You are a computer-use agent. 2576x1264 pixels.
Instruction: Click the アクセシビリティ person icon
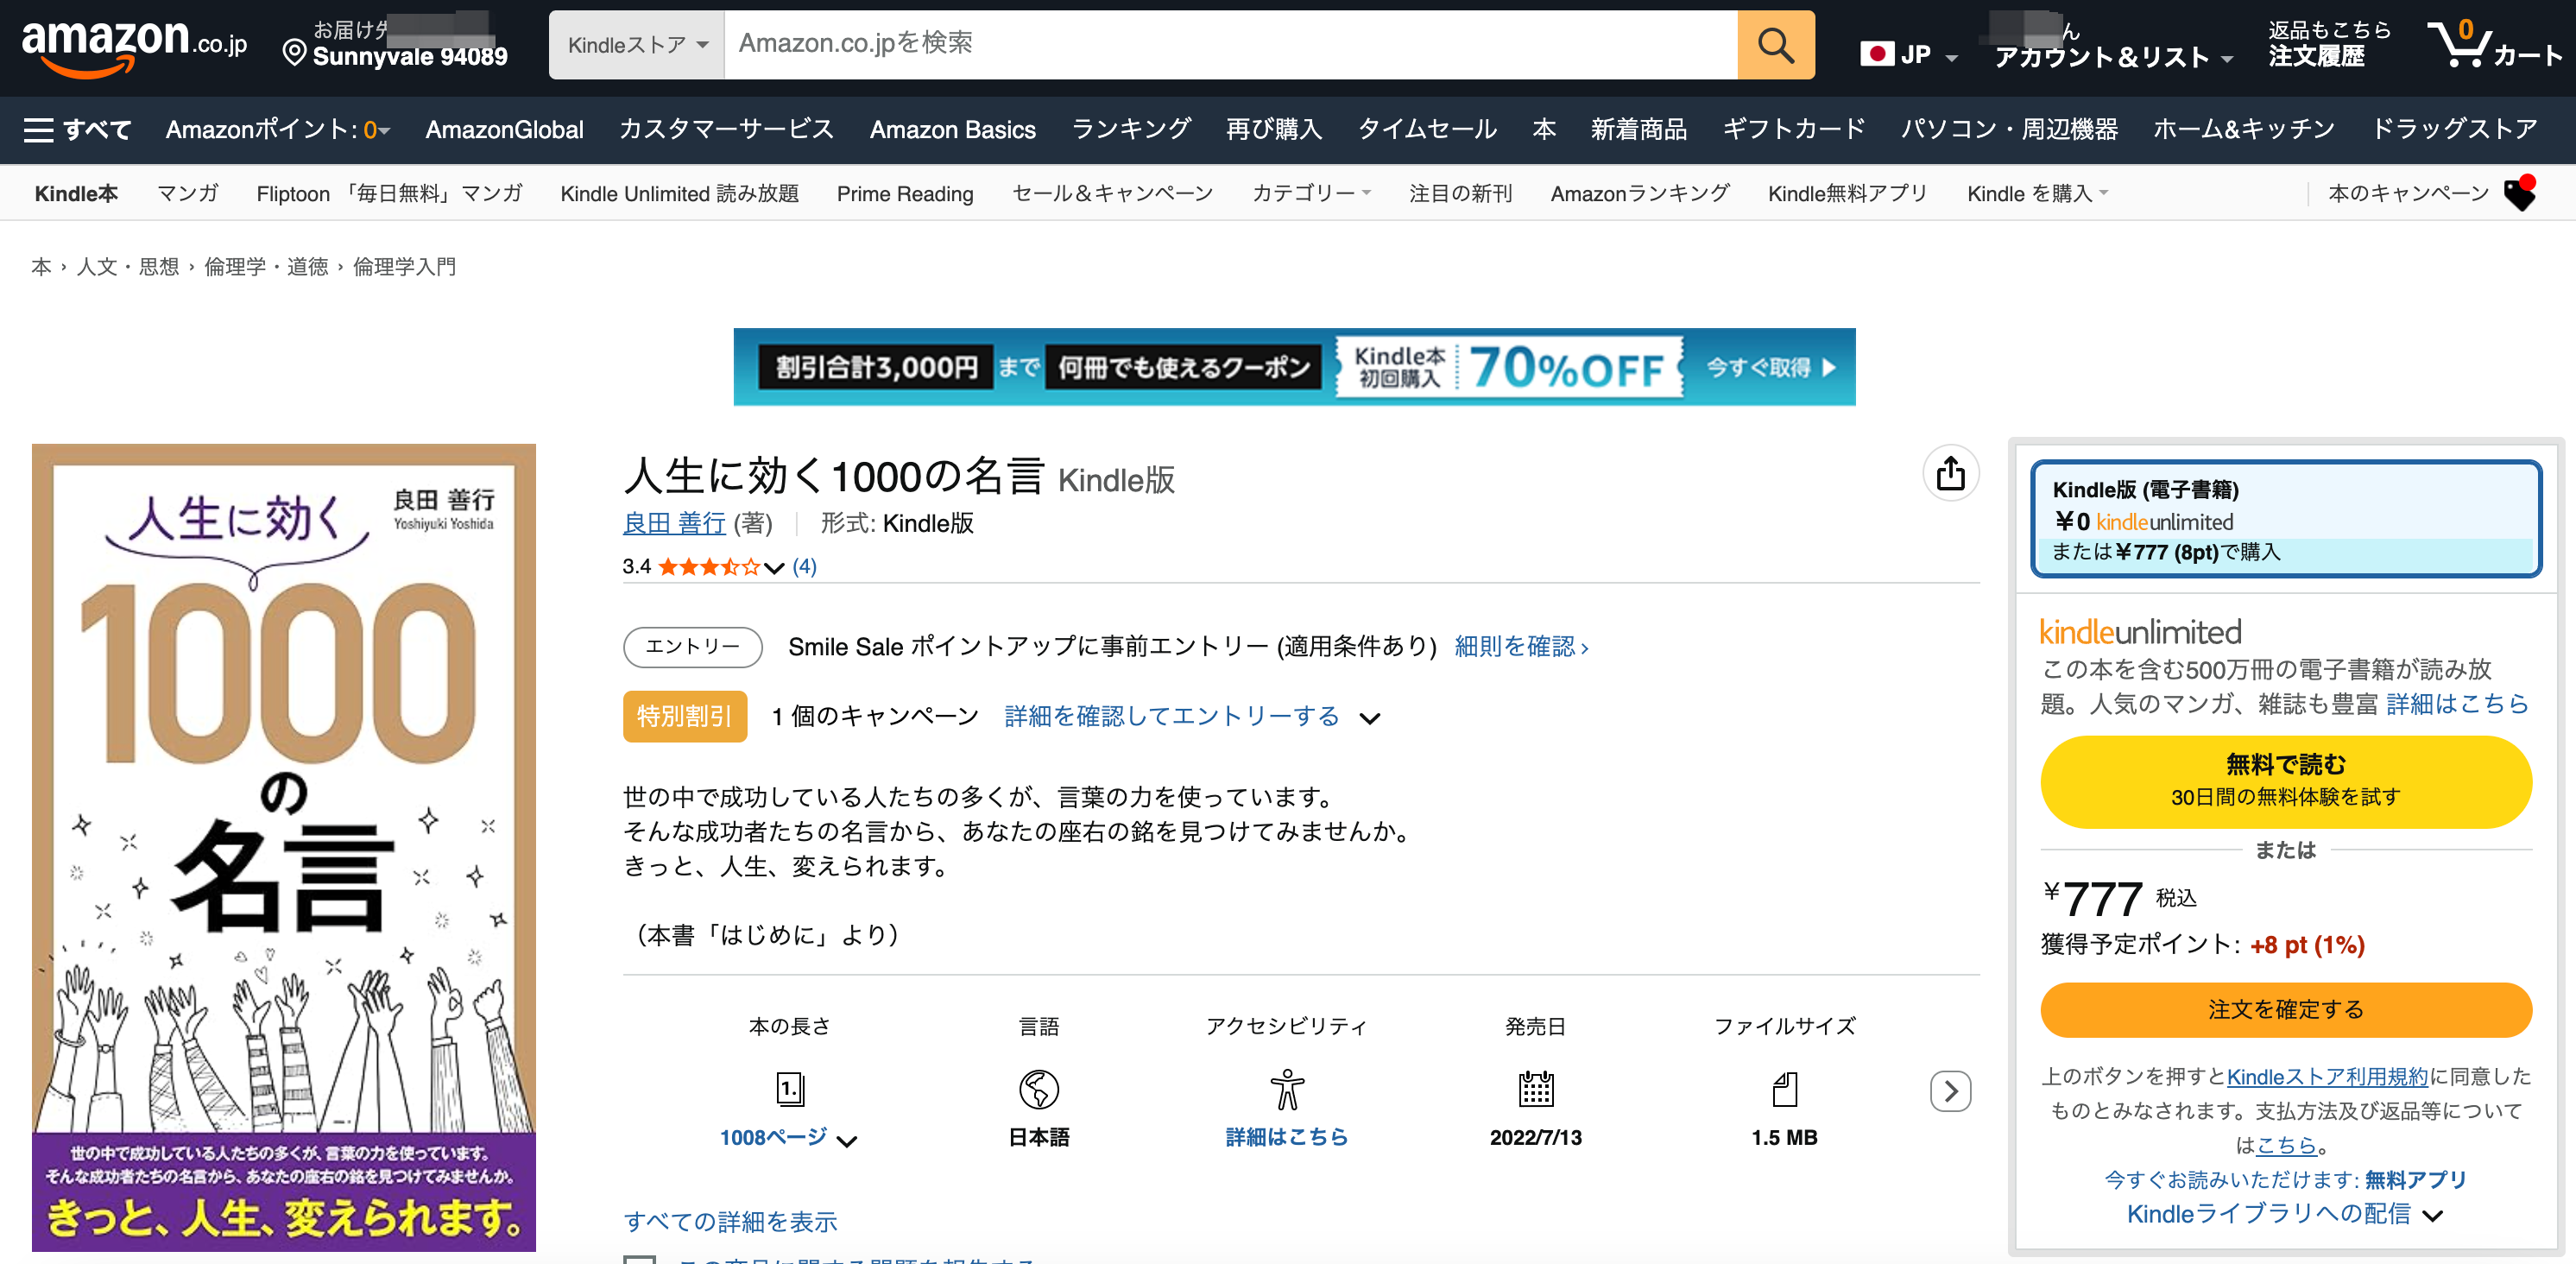click(x=1287, y=1089)
